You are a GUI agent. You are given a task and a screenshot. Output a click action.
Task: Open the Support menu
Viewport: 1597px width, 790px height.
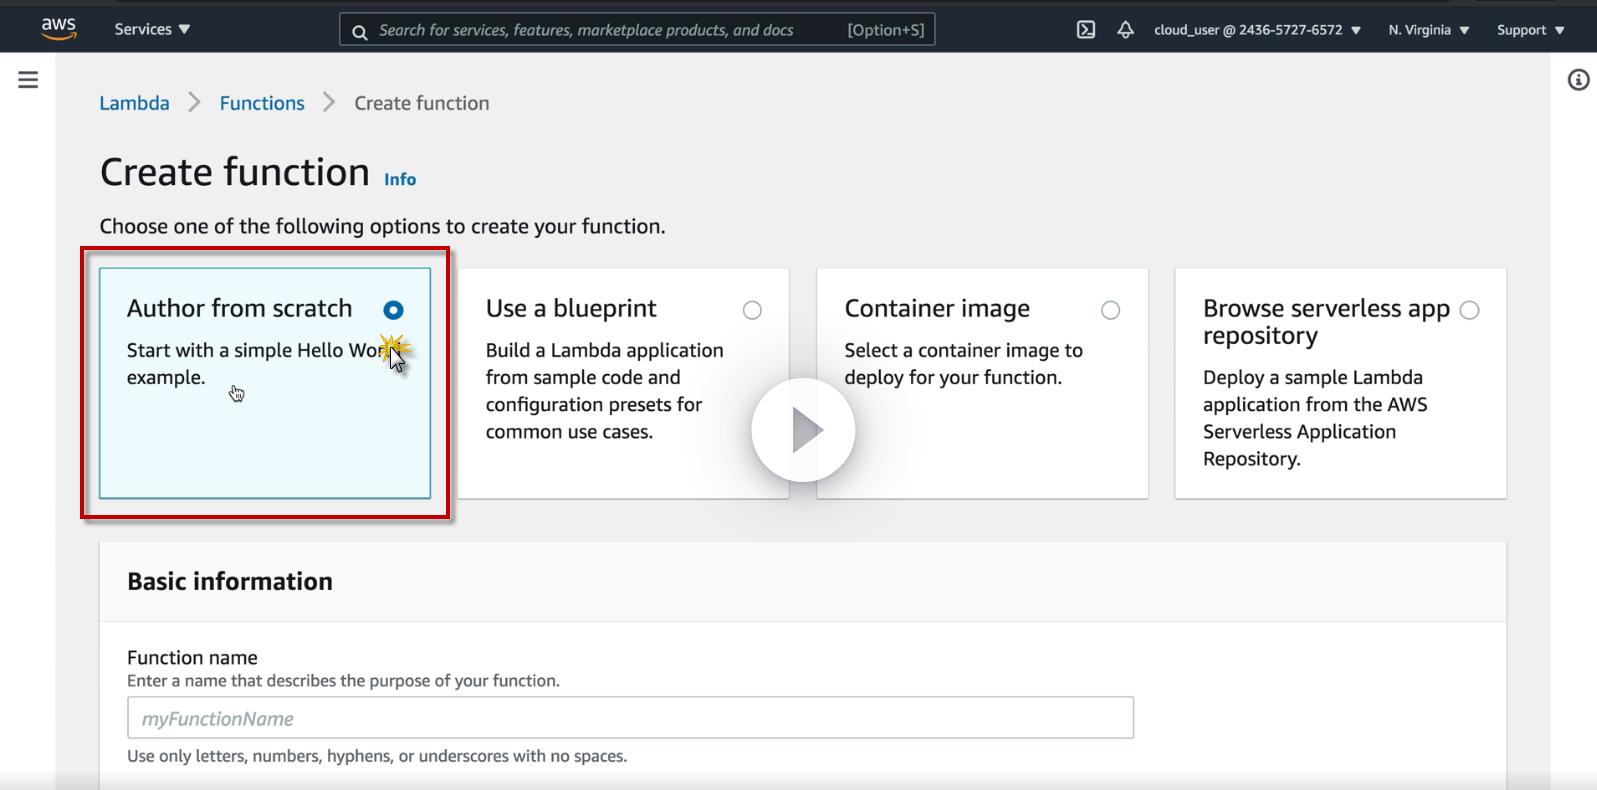1530,30
